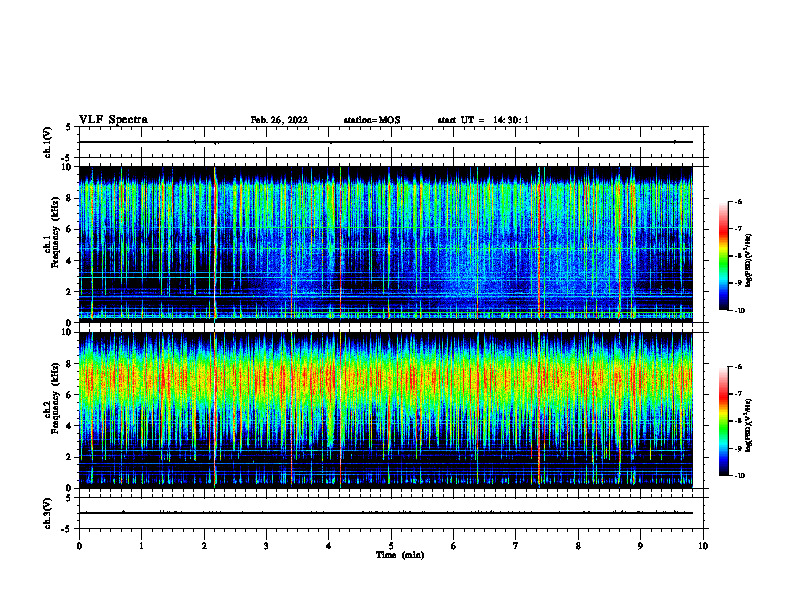Click the ch.2 frequency axis "8" tick label
The height and width of the screenshot is (612, 792).
70,364
